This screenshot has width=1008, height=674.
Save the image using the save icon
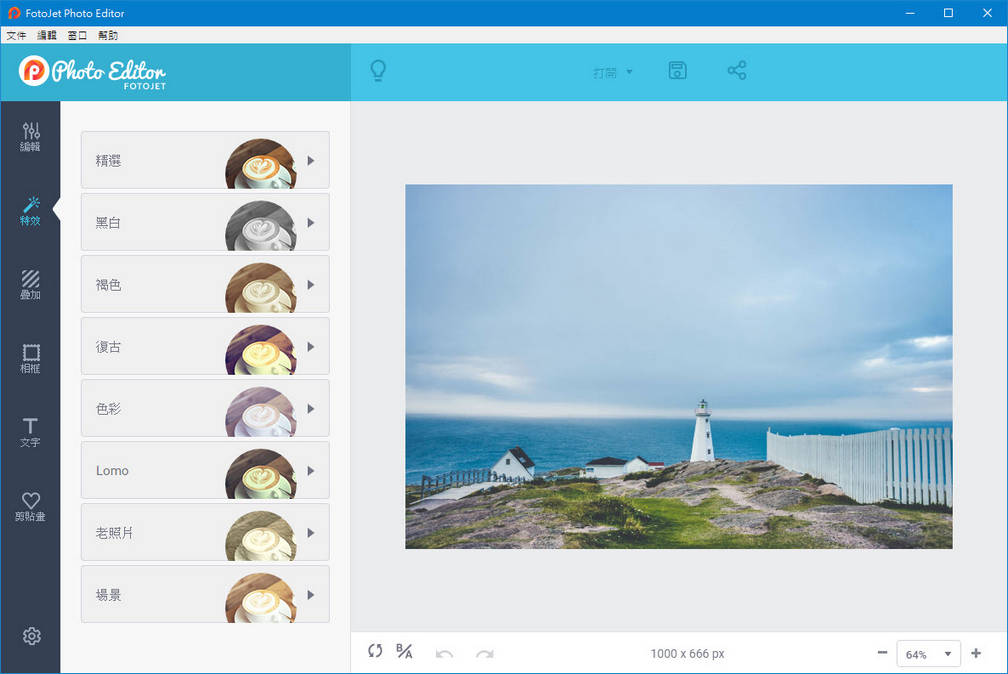tap(677, 70)
